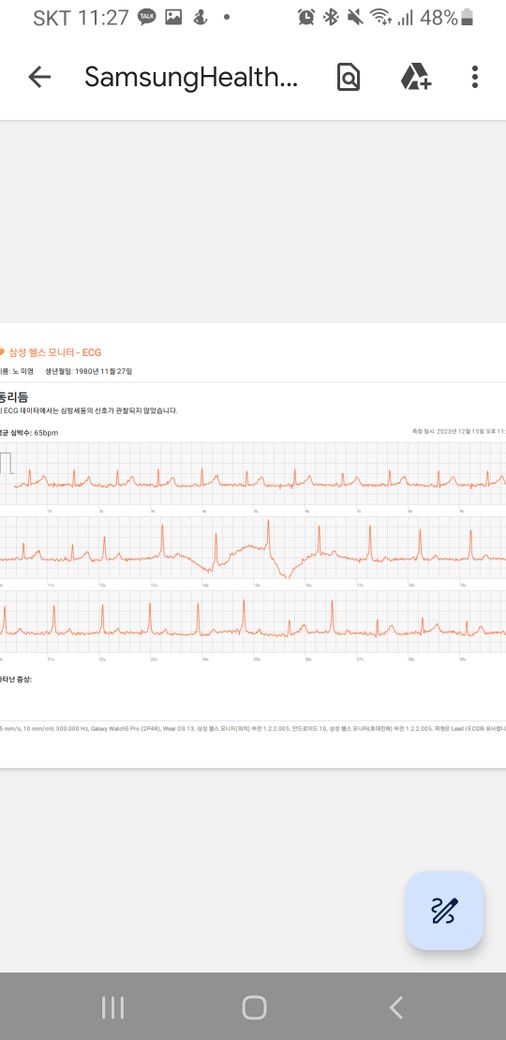Tap the Wi-Fi status icon
The image size is (506, 1040).
coord(381,18)
